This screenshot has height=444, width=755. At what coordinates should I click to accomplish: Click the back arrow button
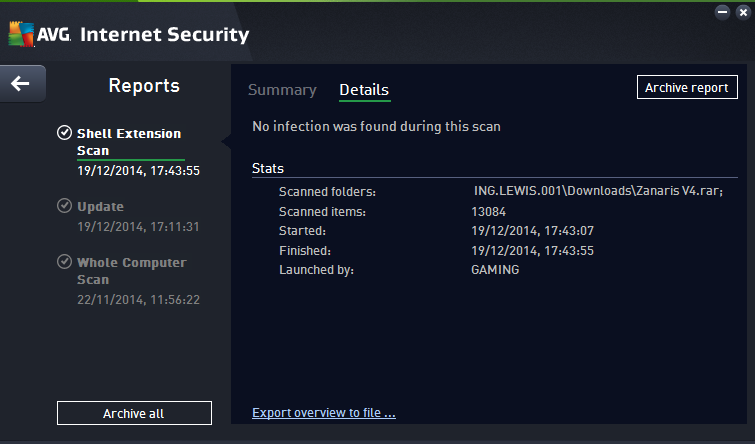pyautogui.click(x=21, y=84)
